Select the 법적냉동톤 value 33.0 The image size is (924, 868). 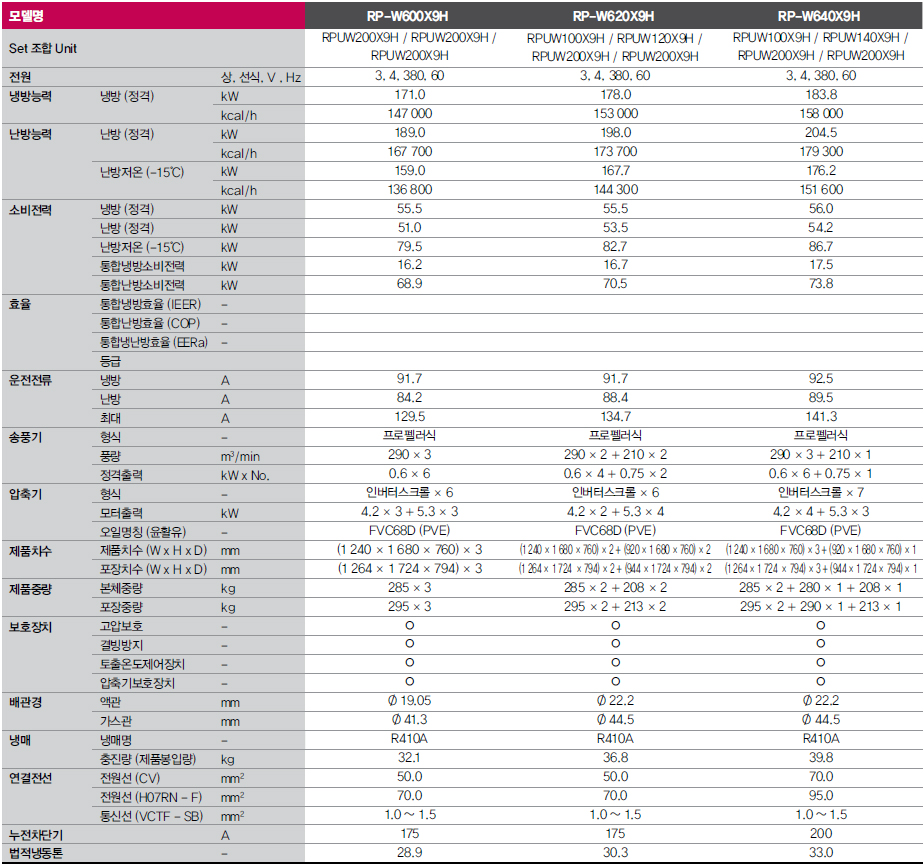pyautogui.click(x=820, y=853)
